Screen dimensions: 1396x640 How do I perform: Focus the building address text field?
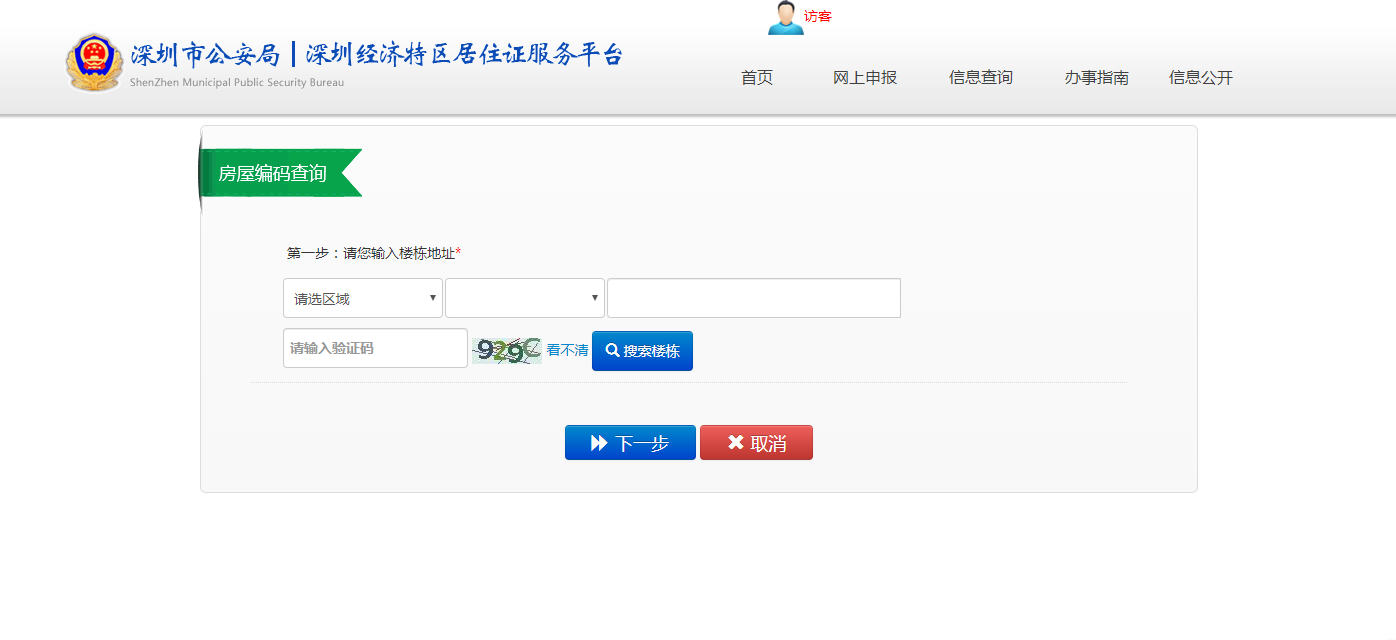(754, 298)
